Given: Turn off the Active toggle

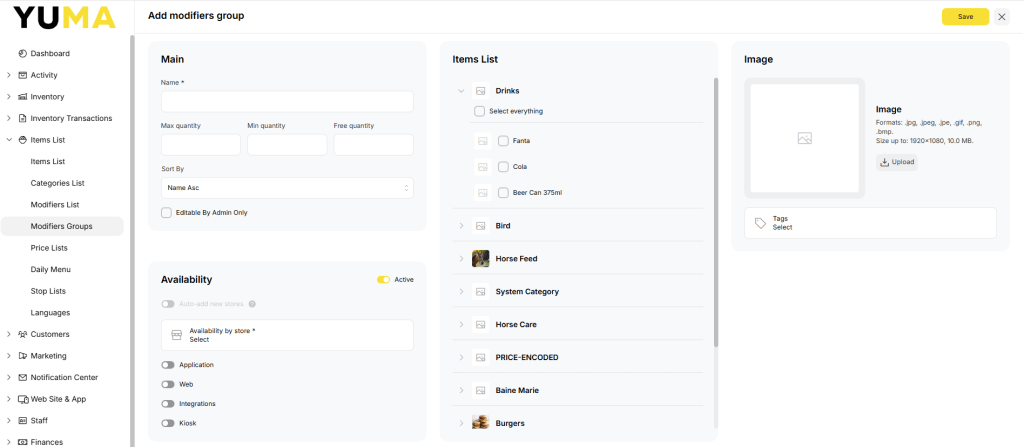Looking at the screenshot, I should [383, 280].
